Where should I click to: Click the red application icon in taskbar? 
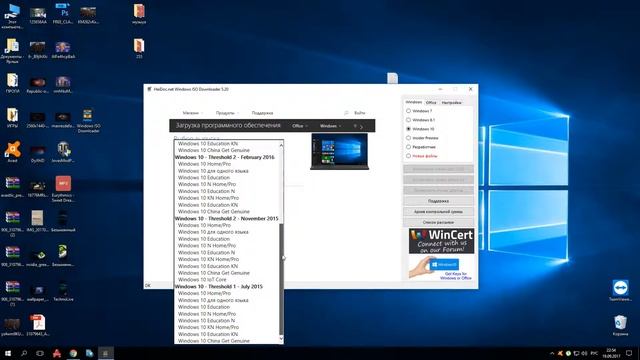(x=57, y=353)
